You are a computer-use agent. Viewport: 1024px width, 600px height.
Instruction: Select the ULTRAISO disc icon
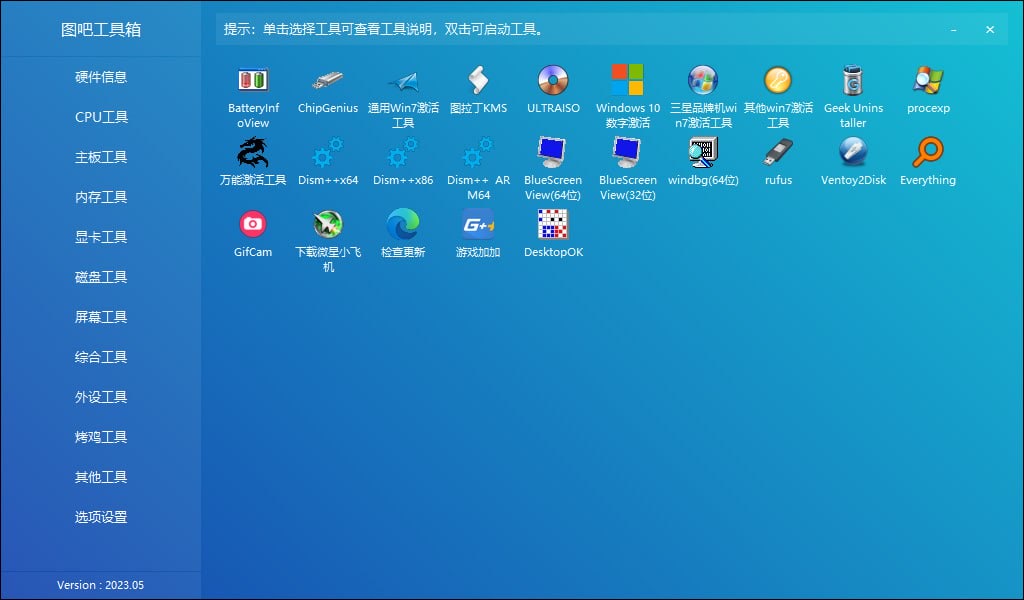553,81
